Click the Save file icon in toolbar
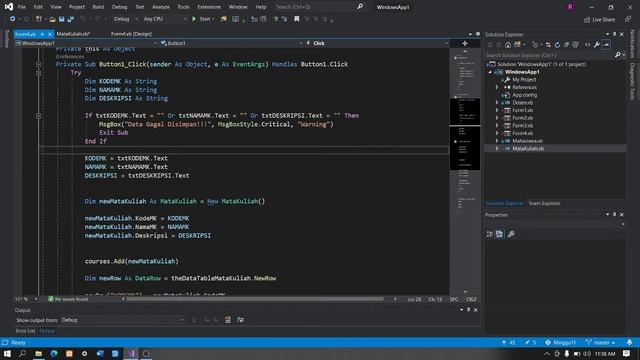Screen dimensions: 640x360 [x=61, y=19]
